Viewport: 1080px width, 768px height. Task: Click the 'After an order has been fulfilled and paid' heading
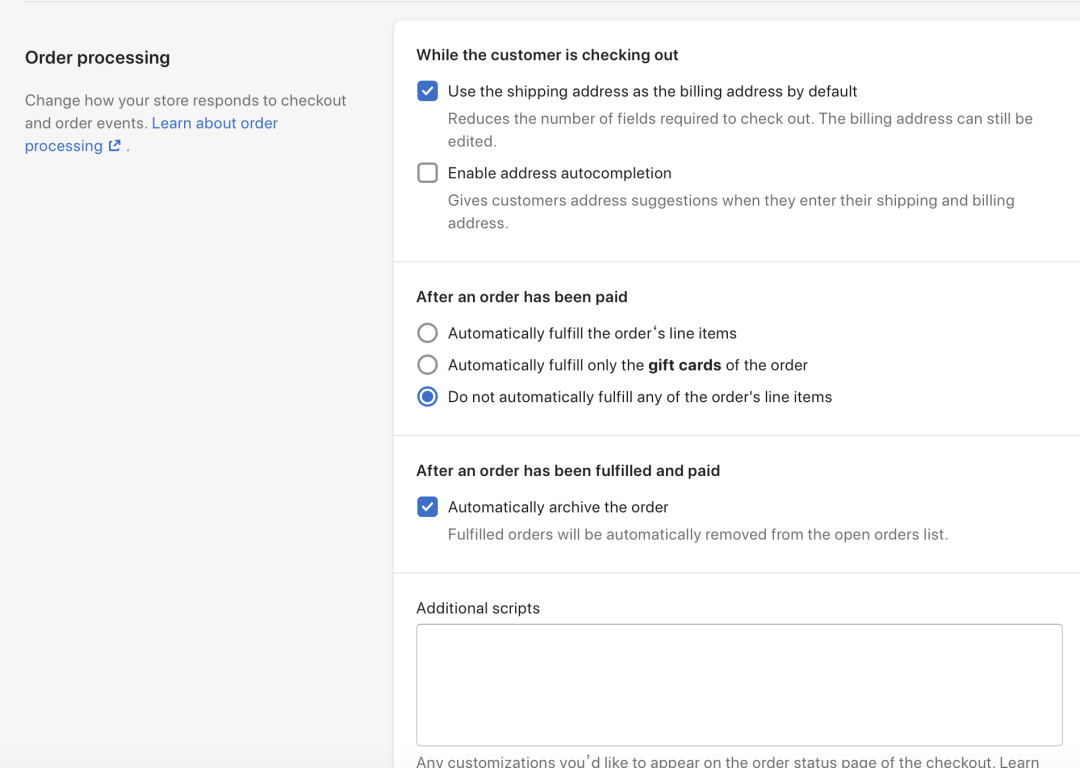pyautogui.click(x=568, y=471)
